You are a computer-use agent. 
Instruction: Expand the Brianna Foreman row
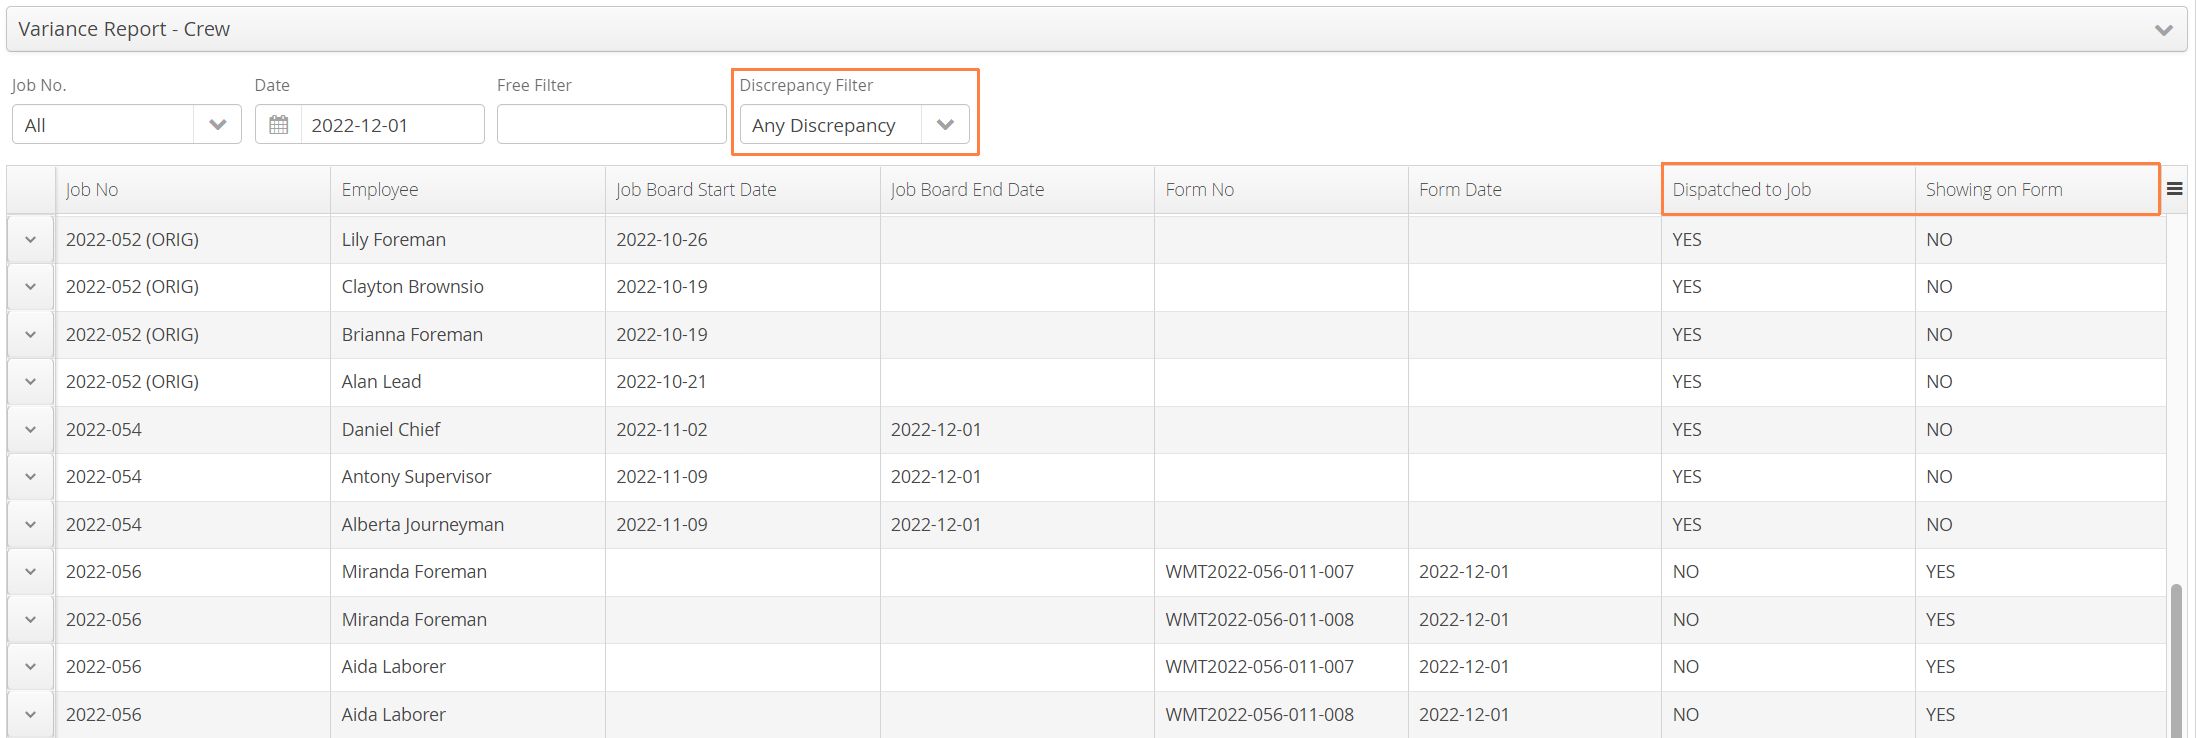31,335
